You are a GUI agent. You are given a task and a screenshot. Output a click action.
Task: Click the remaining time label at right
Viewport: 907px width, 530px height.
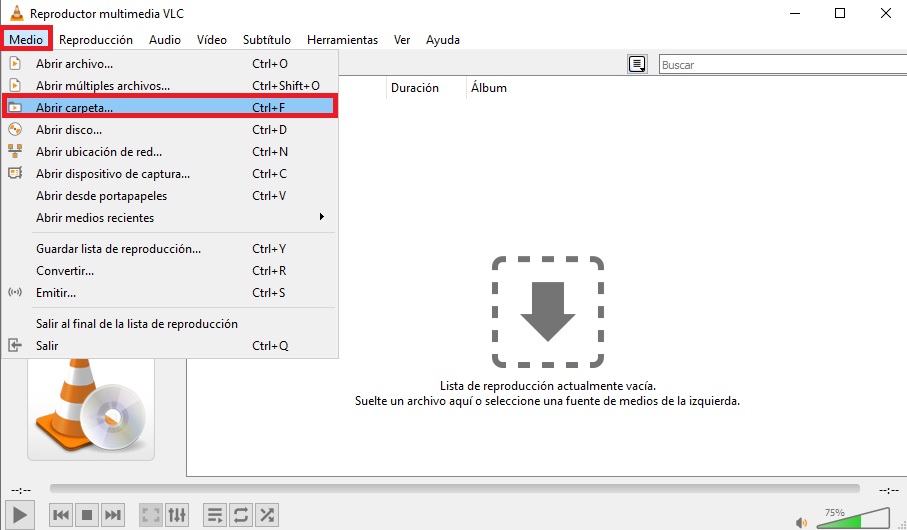point(888,490)
